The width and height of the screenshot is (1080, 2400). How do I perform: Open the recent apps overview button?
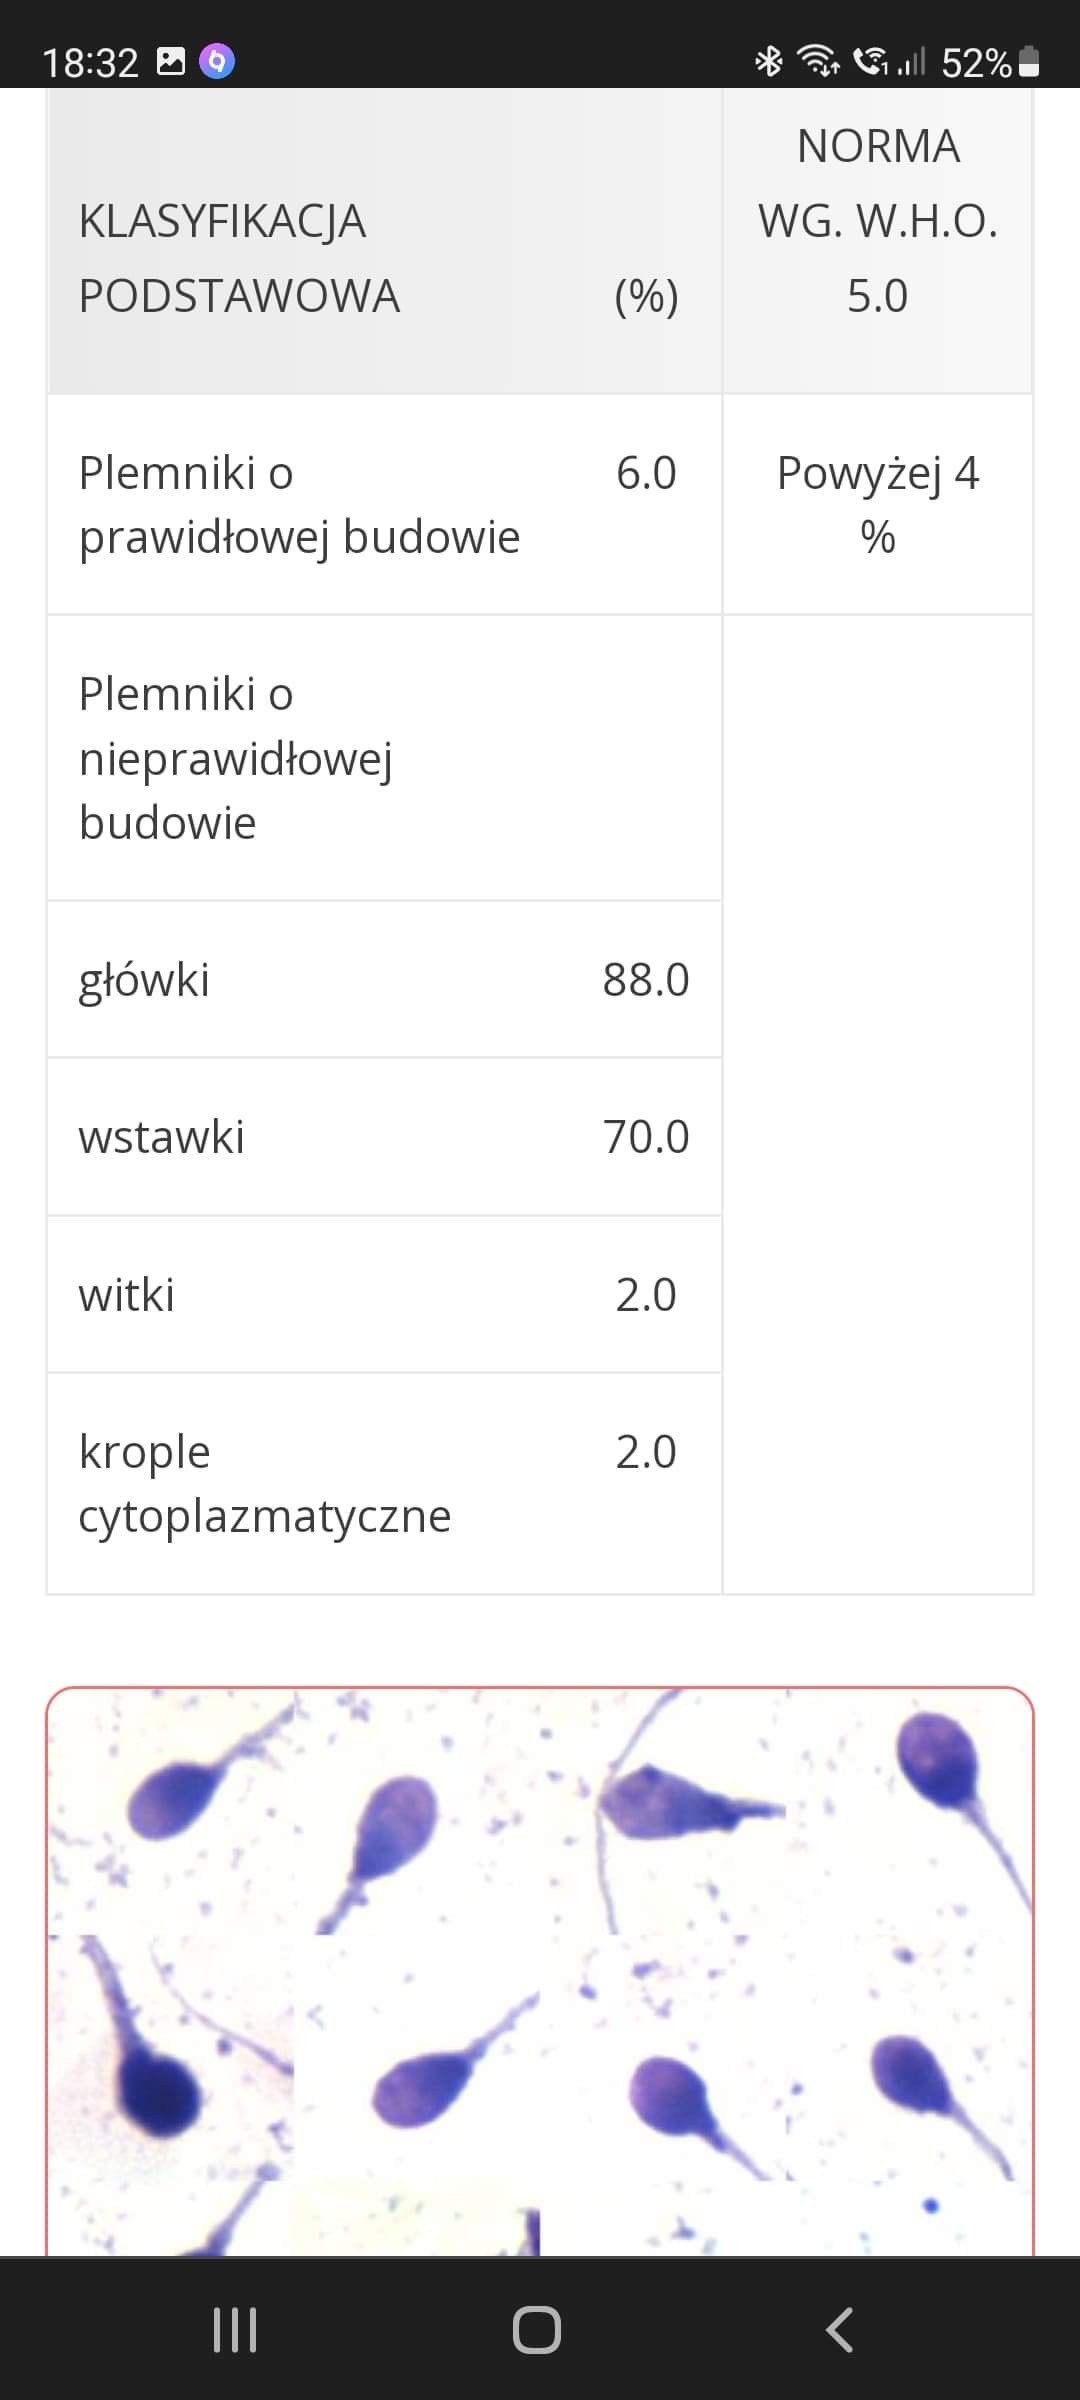pos(235,2329)
